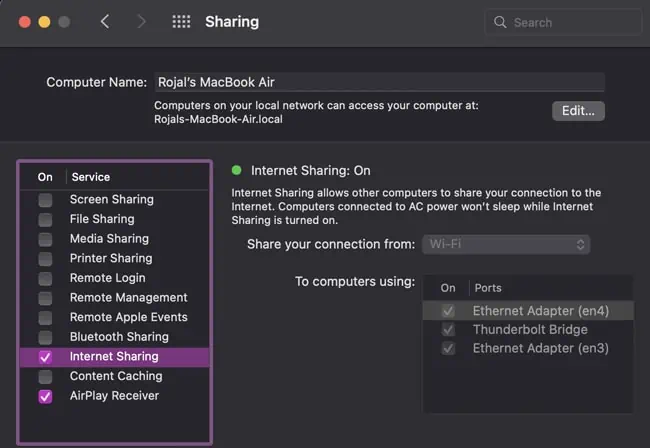The width and height of the screenshot is (650, 448).
Task: Select Bluetooth Sharing in the service list
Action: (x=119, y=337)
